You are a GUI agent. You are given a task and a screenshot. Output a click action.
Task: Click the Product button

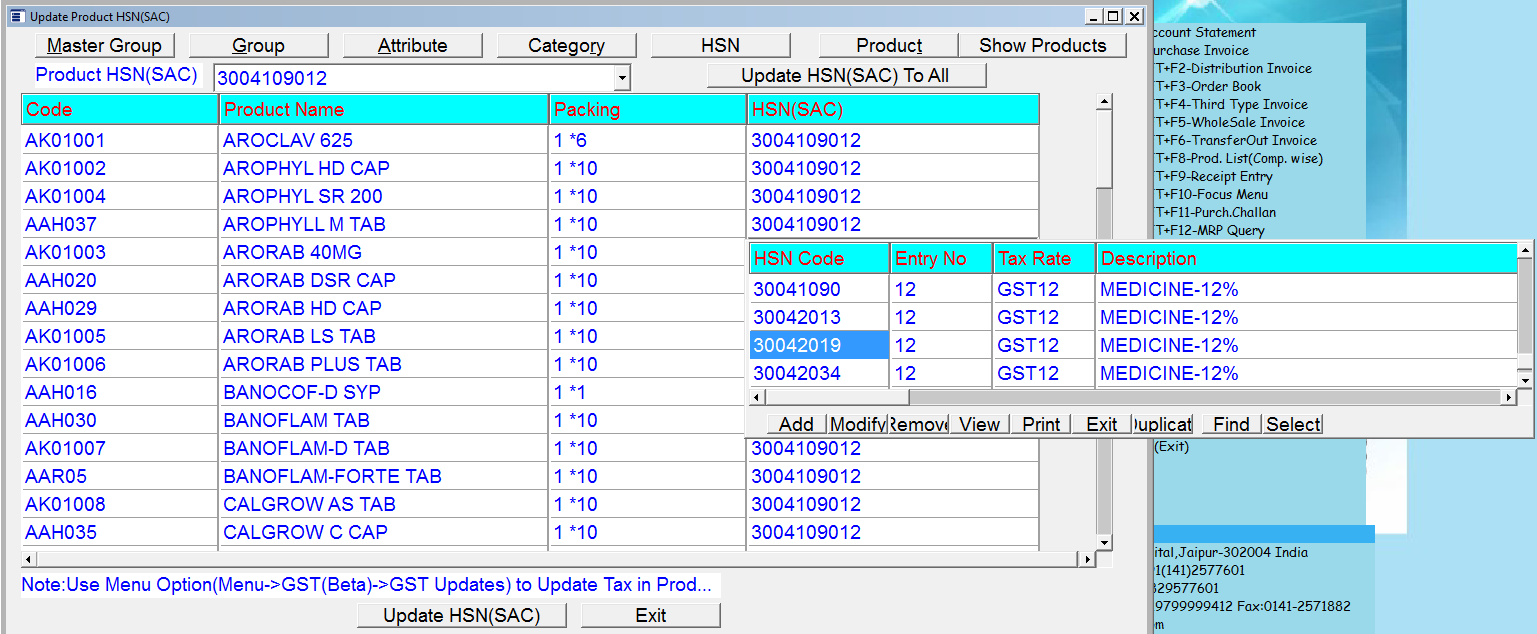click(888, 45)
